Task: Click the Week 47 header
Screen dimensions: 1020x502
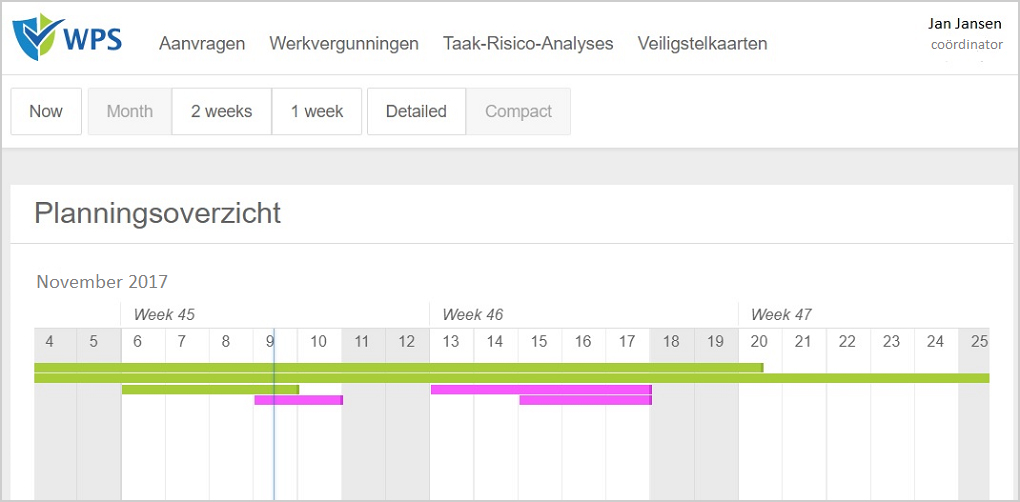Action: point(781,315)
